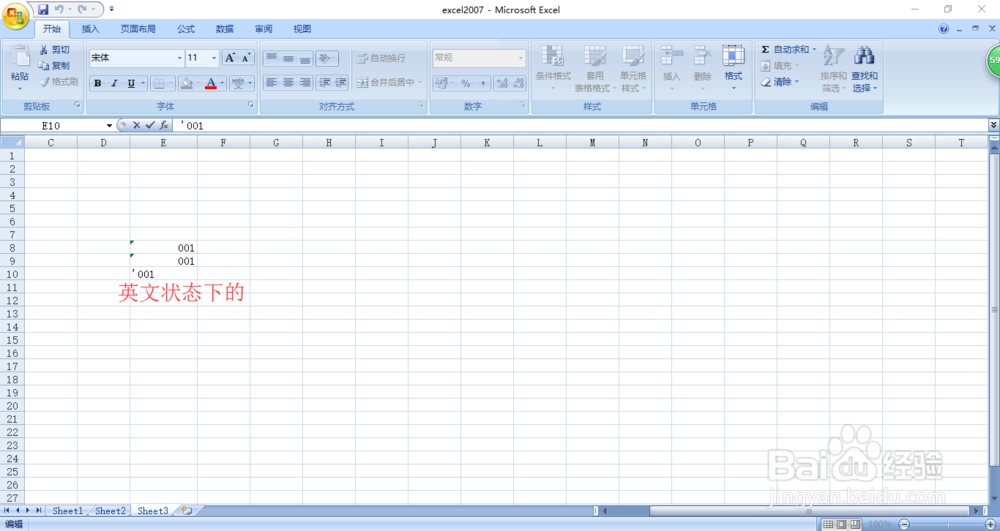Save workbook from Quick Access toolbar
The width and height of the screenshot is (1000, 531).
(x=43, y=10)
